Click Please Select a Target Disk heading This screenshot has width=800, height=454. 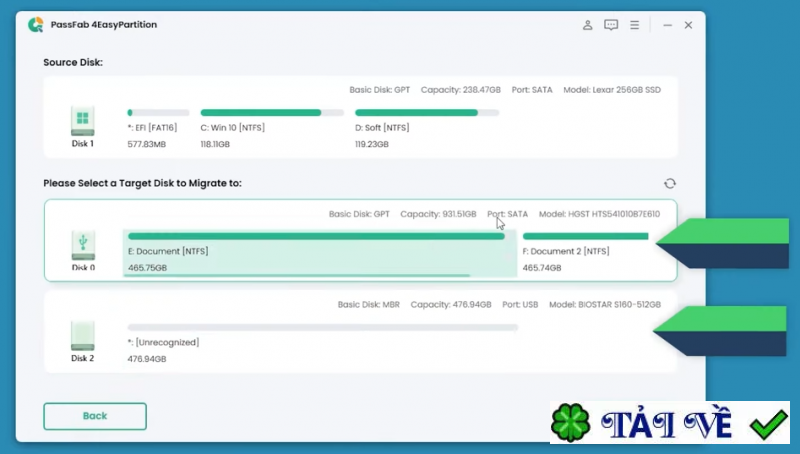point(142,183)
